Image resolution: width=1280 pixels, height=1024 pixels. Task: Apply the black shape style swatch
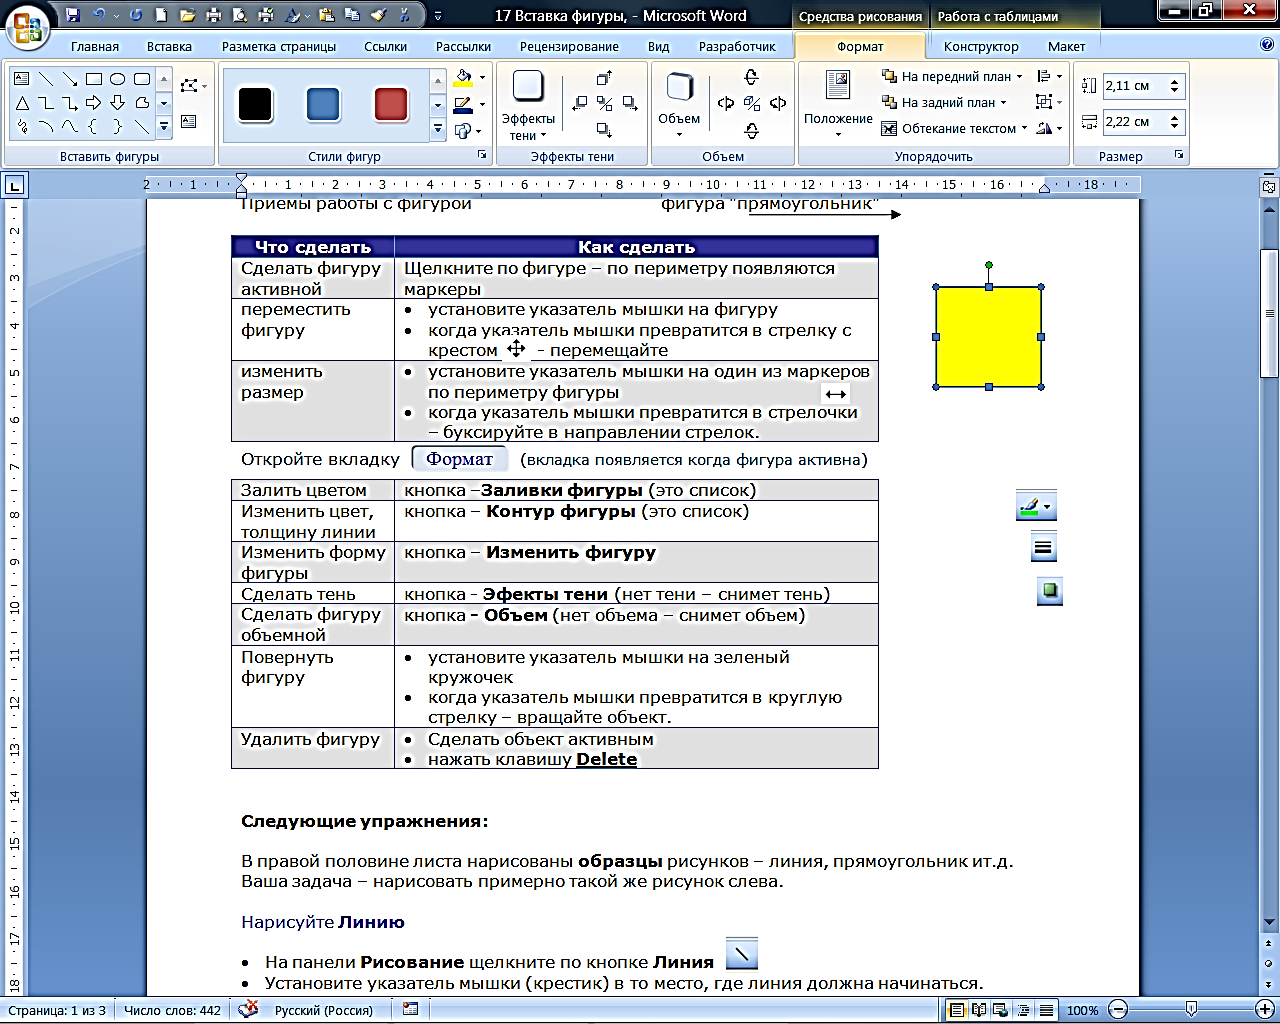coord(255,105)
